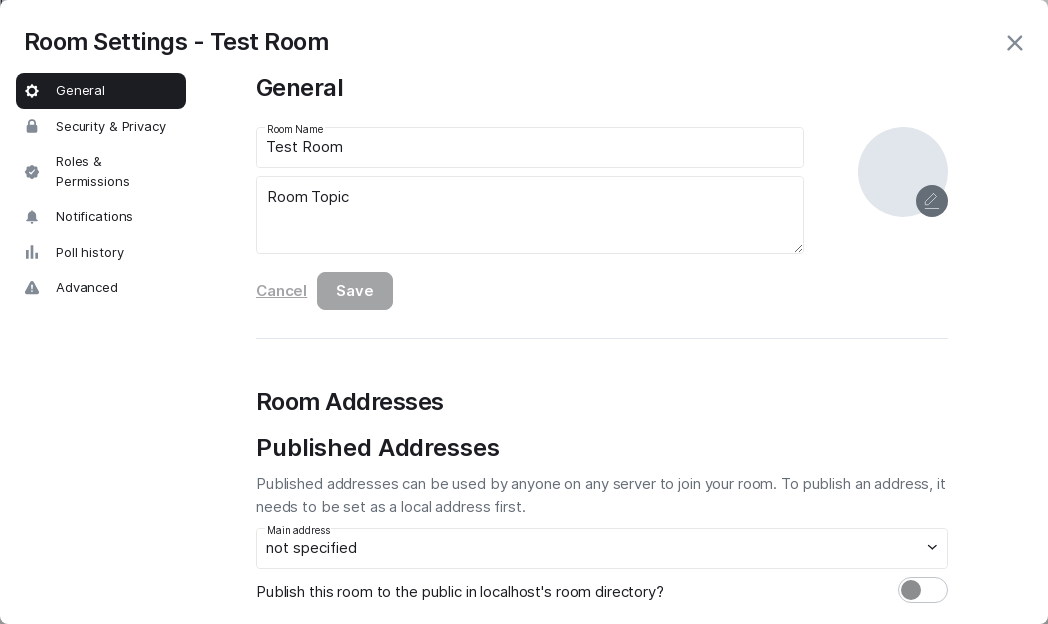
Task: Click the Roles & Permissions badge icon
Action: tap(32, 172)
